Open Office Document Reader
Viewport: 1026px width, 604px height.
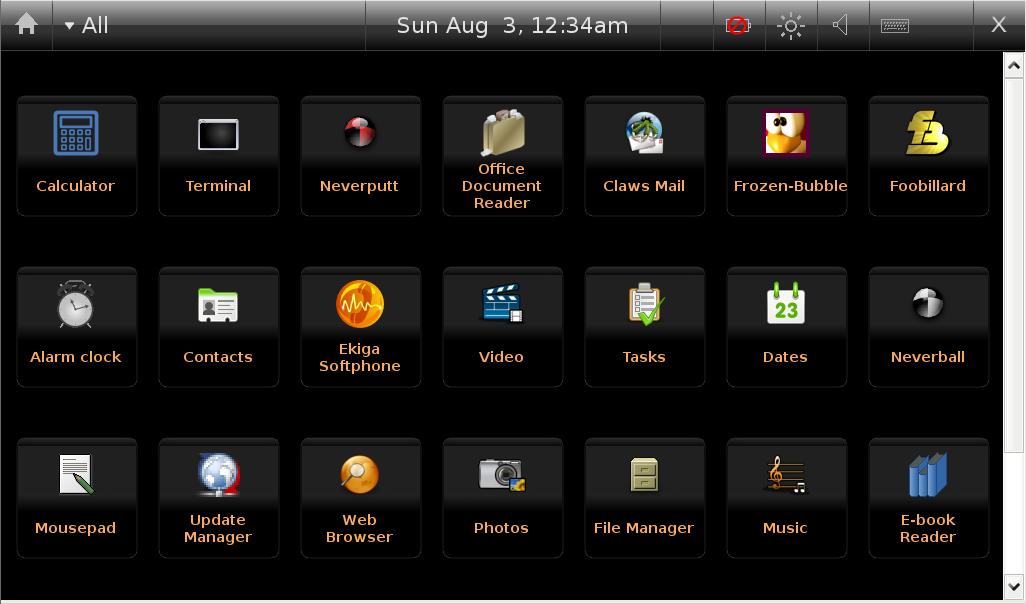coord(502,155)
